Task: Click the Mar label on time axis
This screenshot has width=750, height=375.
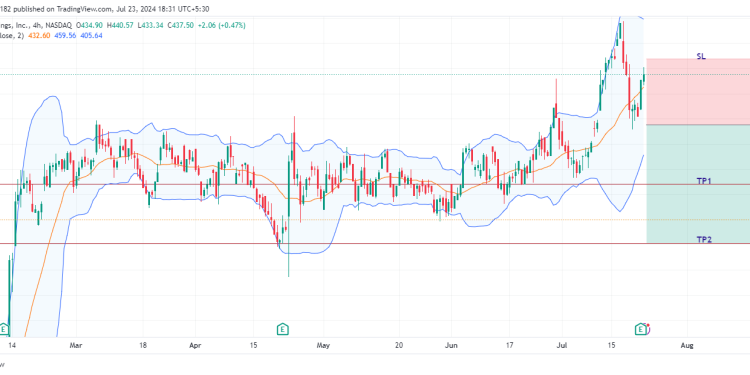Action: click(76, 345)
